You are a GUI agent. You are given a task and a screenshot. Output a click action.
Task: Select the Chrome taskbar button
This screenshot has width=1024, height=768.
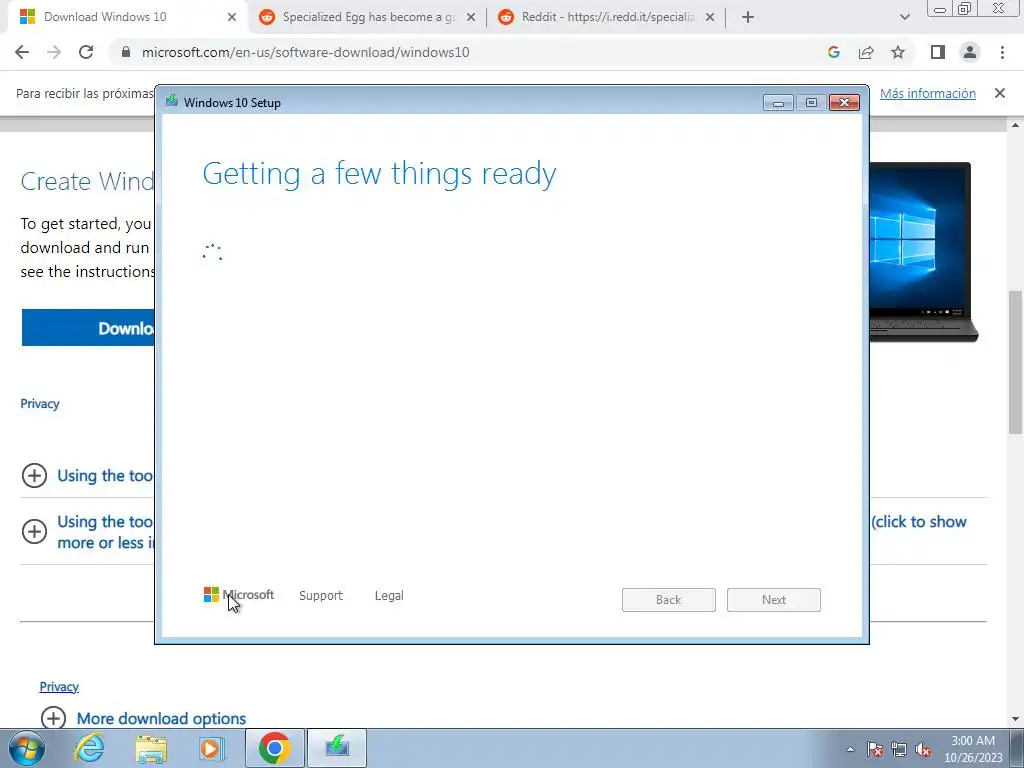pos(274,748)
